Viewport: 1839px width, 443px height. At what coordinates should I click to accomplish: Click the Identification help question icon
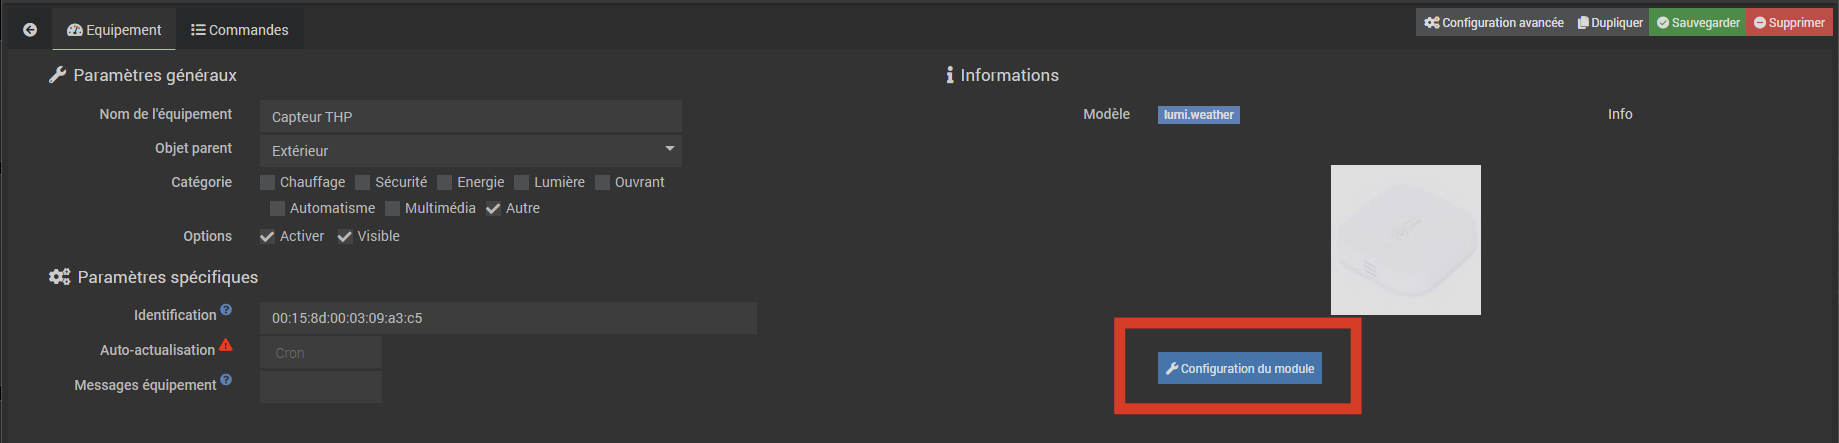click(226, 310)
